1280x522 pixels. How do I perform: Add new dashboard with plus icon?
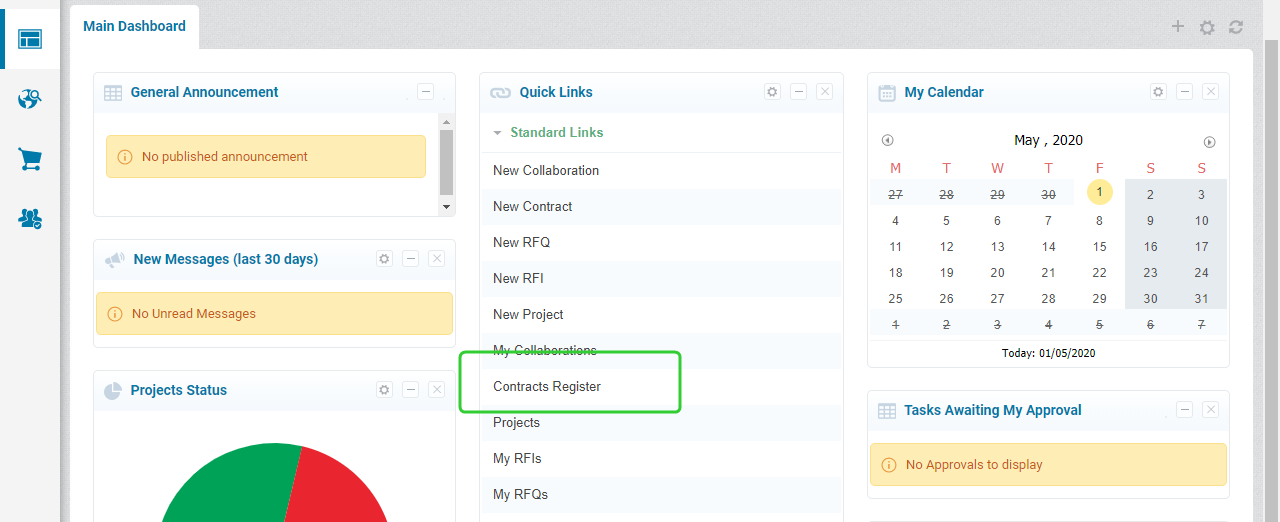1178,27
